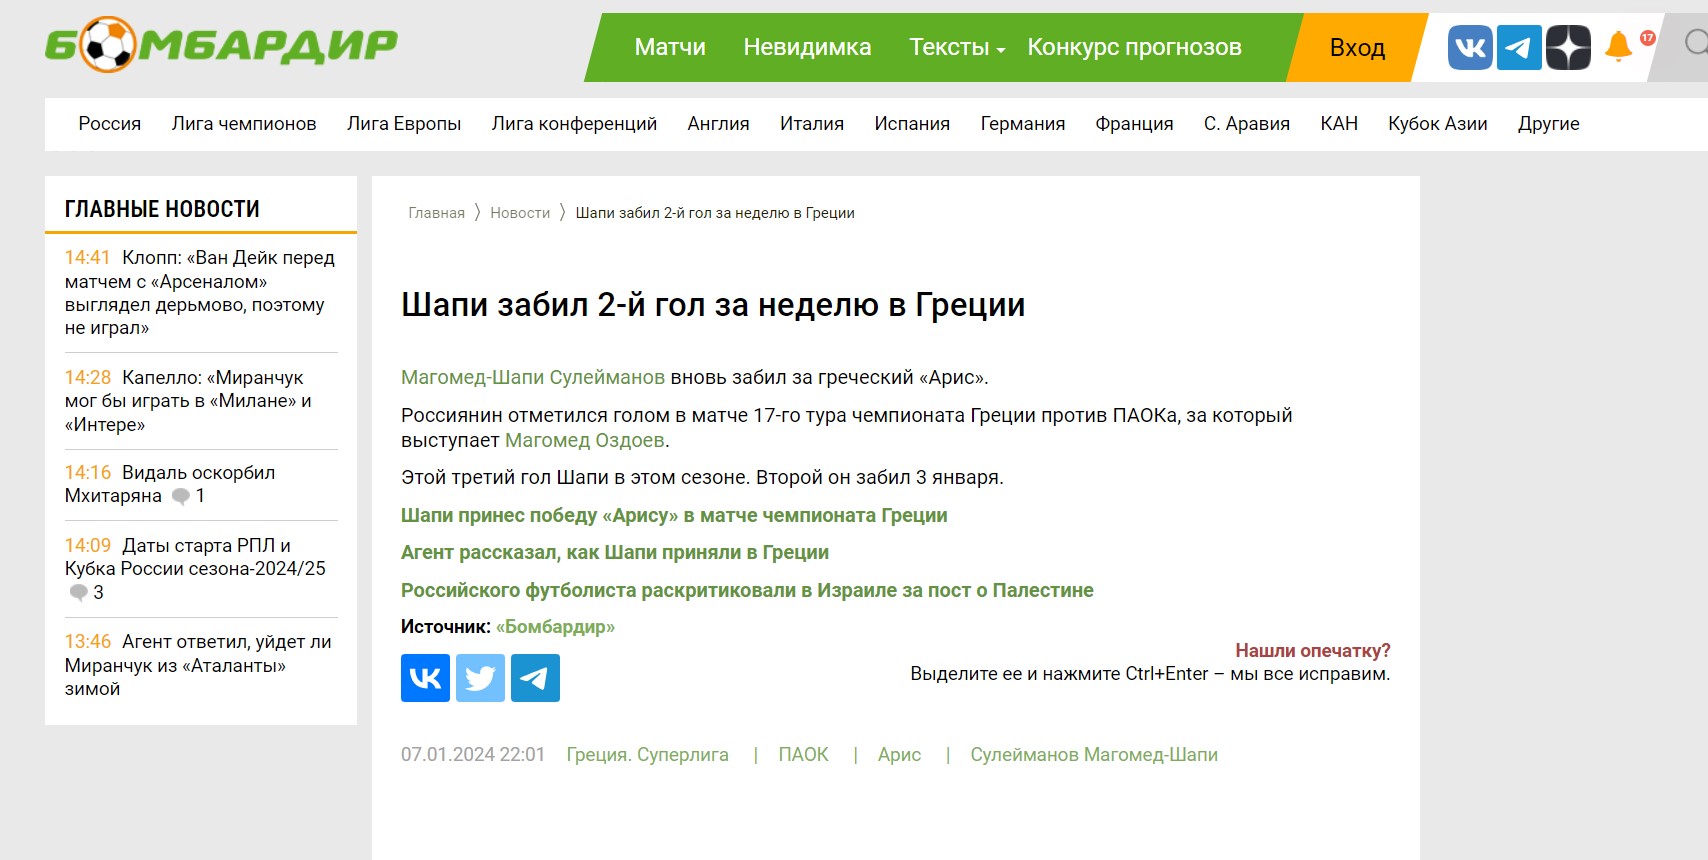Open VK page from header icon
Screen dimensions: 1708x860
click(x=1469, y=47)
